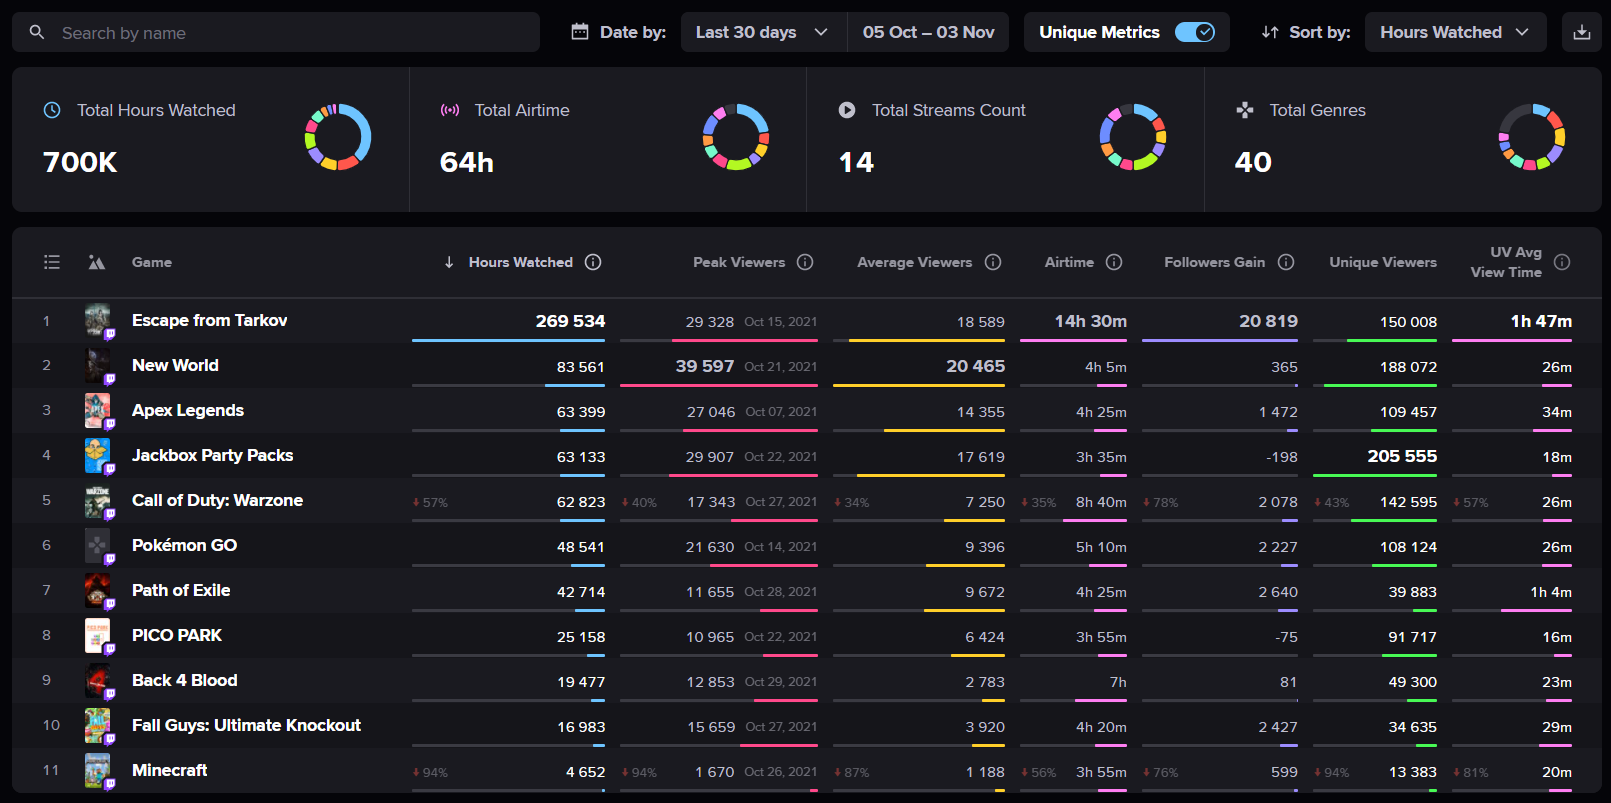
Task: Sort table by Peak Viewers column
Action: coord(739,262)
